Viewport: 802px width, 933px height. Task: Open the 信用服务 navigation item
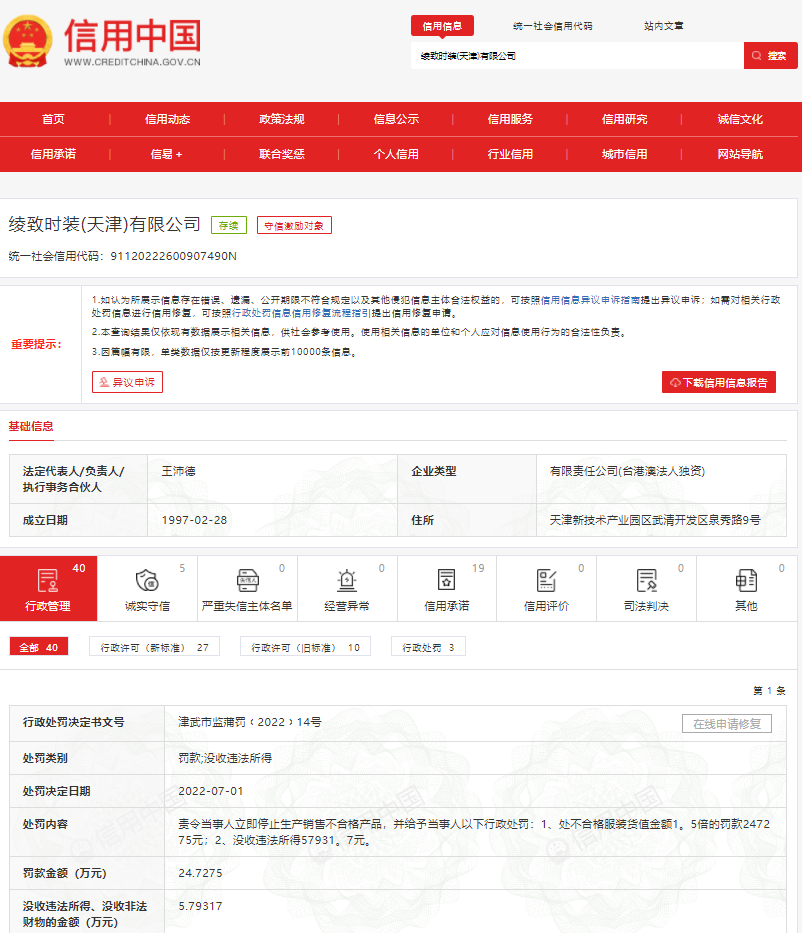510,119
